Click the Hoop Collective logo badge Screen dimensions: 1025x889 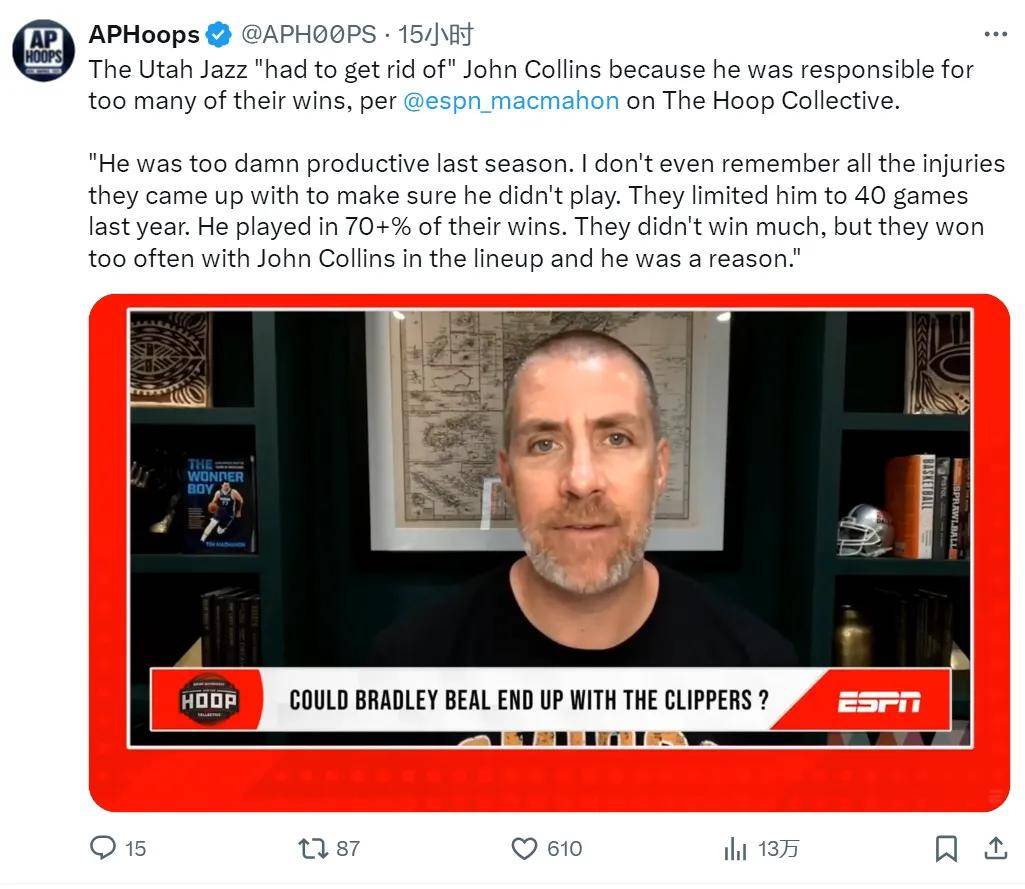(209, 699)
